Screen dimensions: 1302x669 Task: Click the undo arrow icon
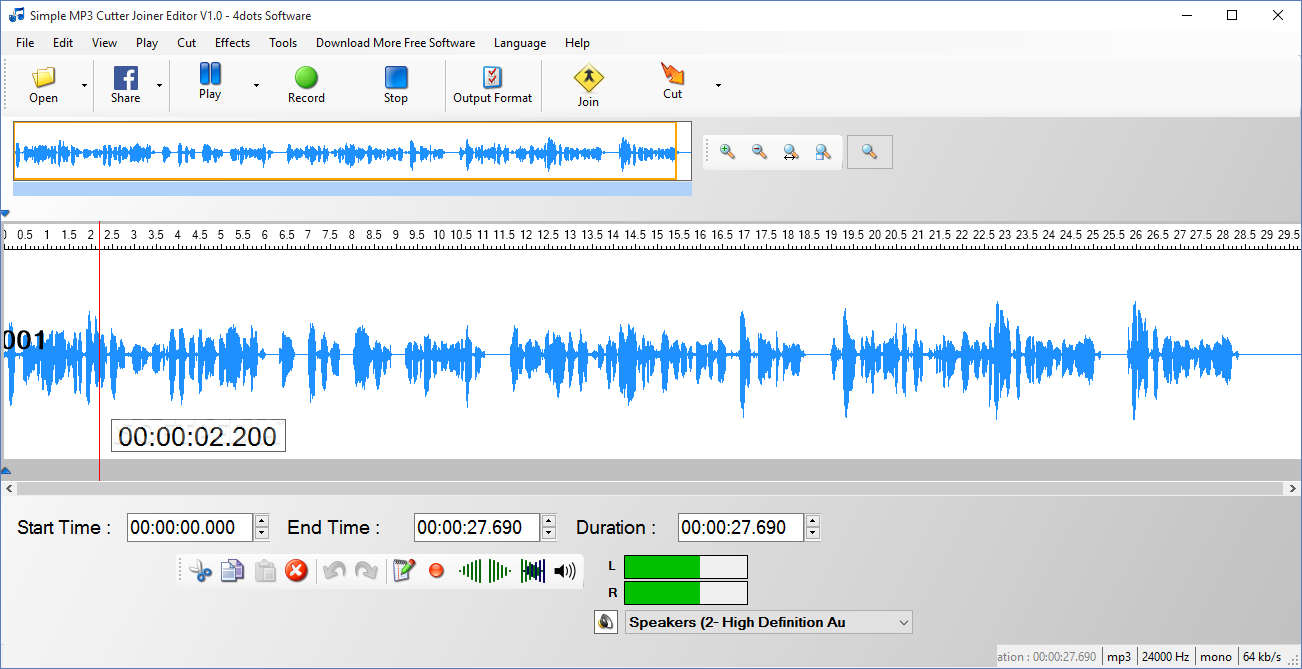coord(335,571)
